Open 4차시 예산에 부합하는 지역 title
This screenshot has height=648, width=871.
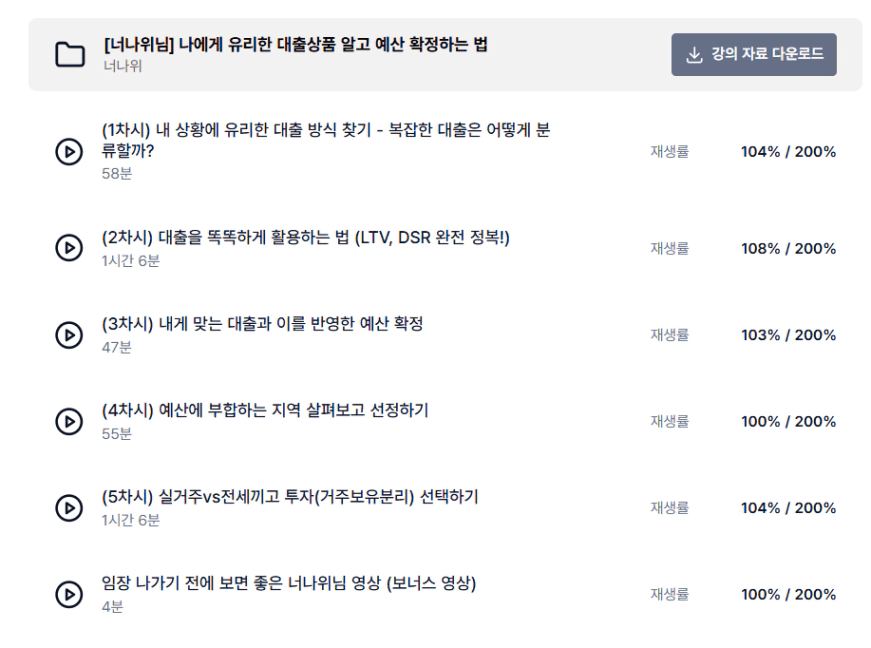click(265, 410)
